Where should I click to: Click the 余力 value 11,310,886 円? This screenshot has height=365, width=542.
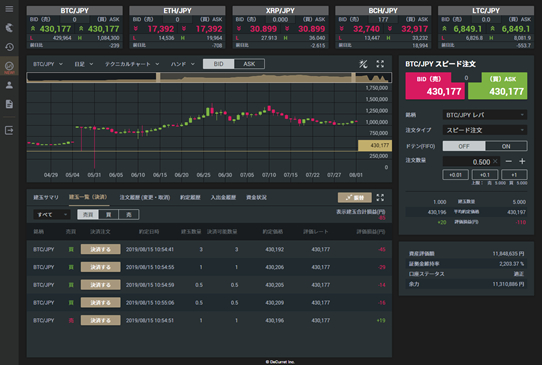click(508, 284)
